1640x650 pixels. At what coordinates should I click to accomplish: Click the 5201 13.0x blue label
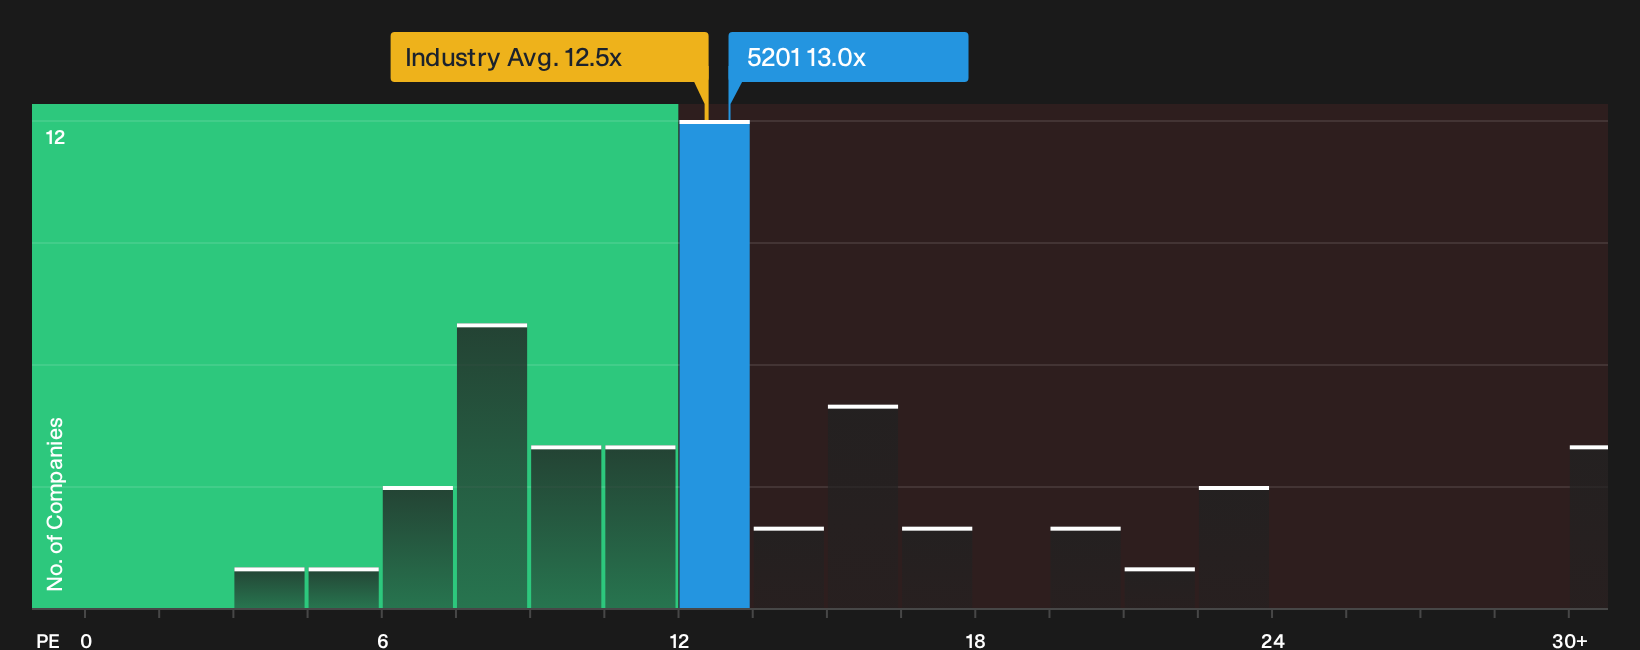[x=848, y=57]
